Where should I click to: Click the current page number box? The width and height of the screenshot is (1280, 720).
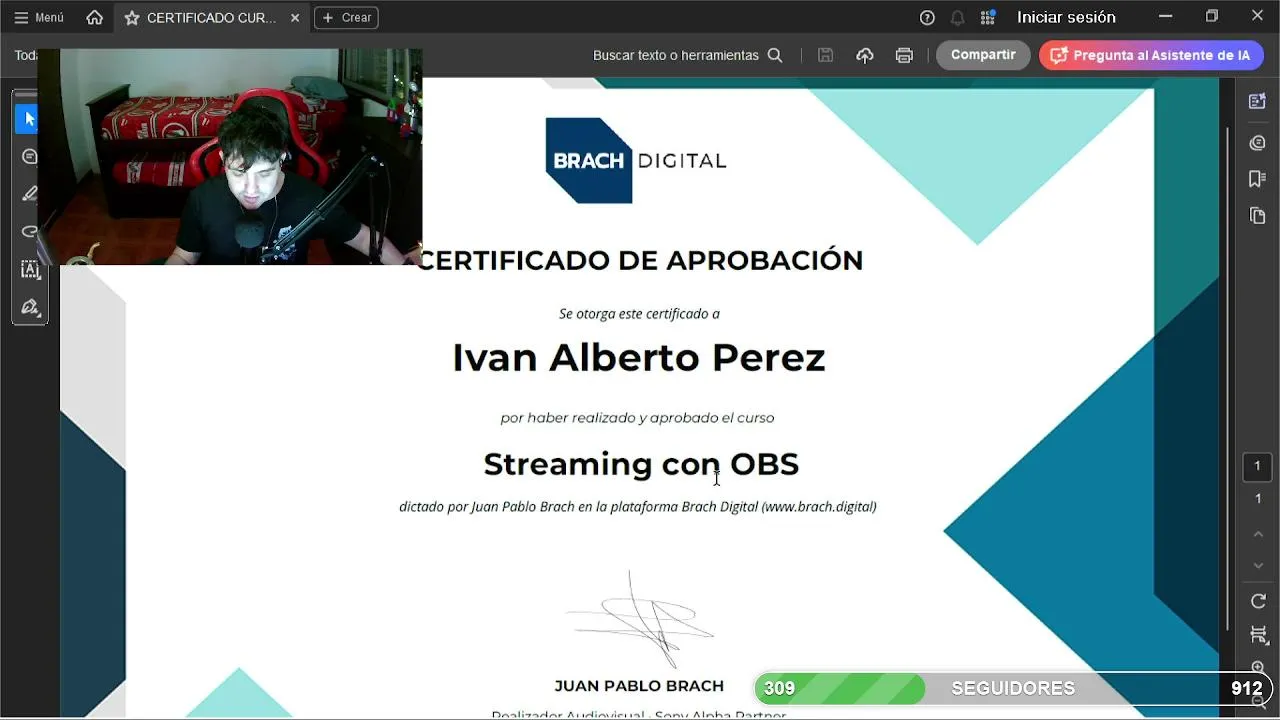click(x=1258, y=466)
